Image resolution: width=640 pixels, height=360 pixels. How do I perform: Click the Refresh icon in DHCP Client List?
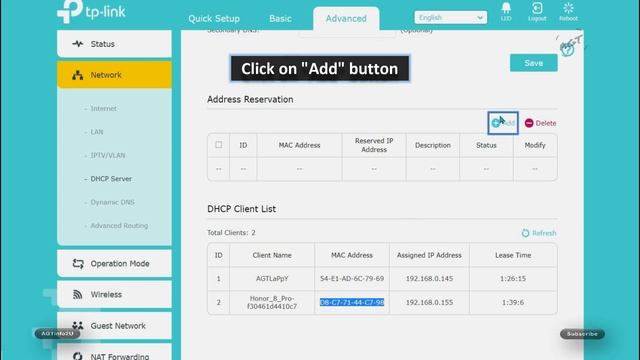pyautogui.click(x=525, y=233)
